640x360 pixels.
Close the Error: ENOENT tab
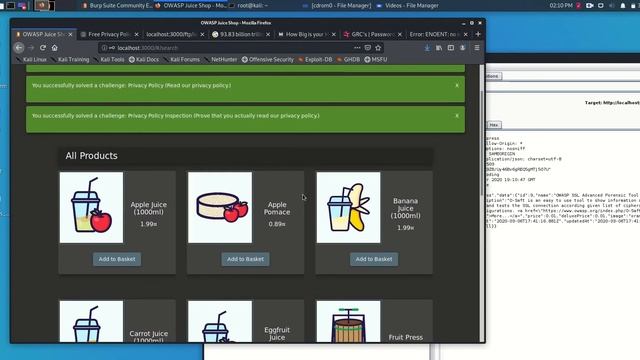pos(465,35)
